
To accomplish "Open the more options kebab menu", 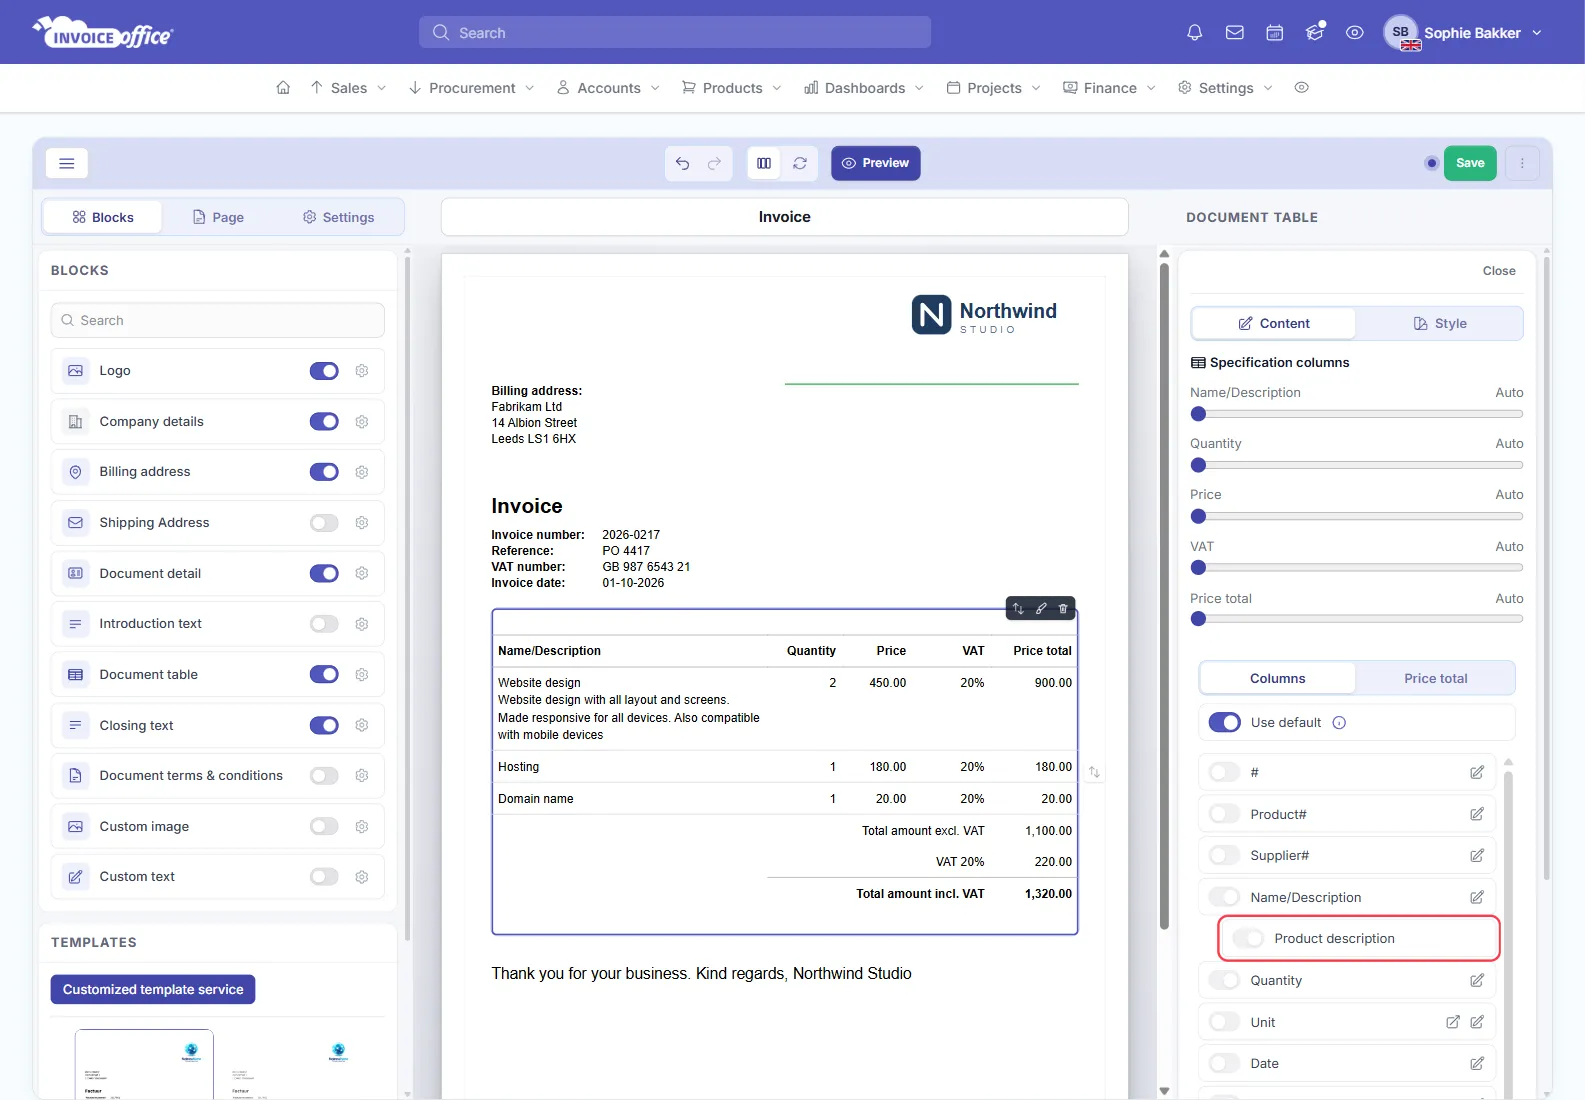I will pyautogui.click(x=1522, y=163).
